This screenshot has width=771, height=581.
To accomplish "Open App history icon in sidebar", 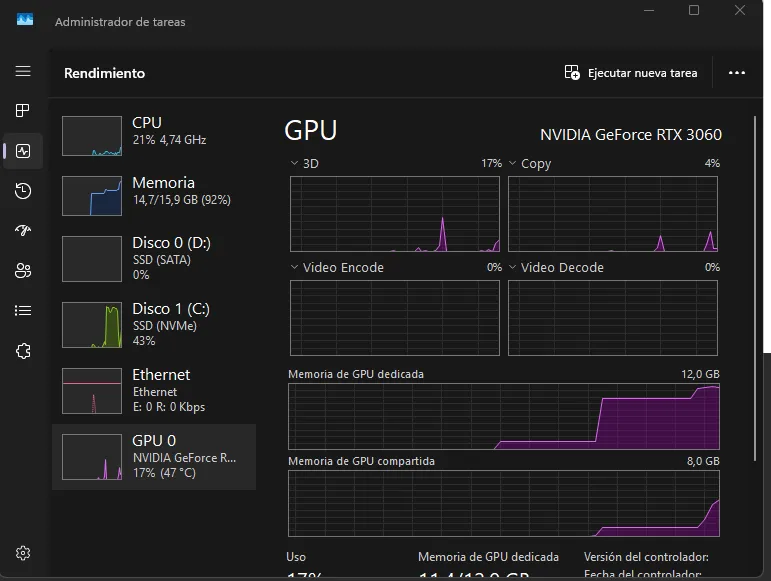I will [23, 191].
